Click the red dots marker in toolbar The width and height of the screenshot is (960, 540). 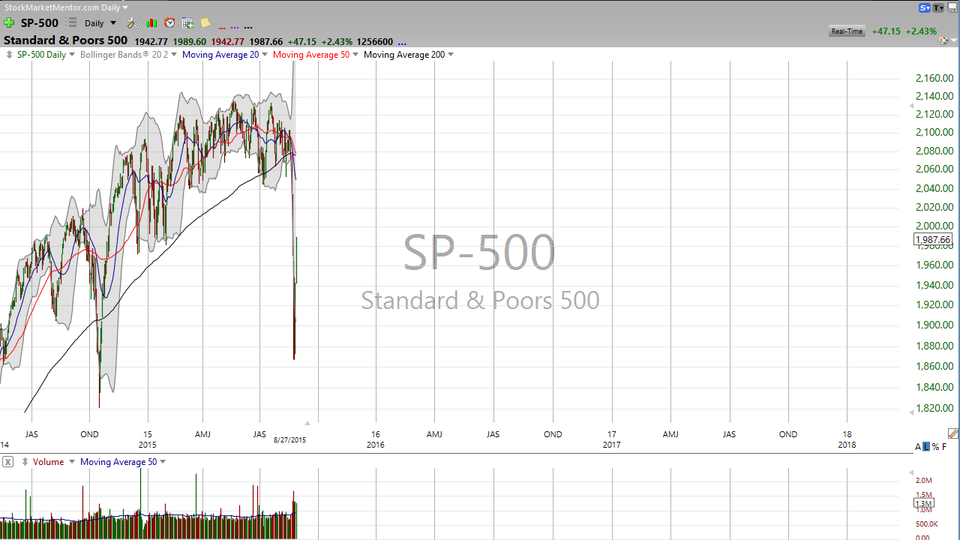coord(222,27)
